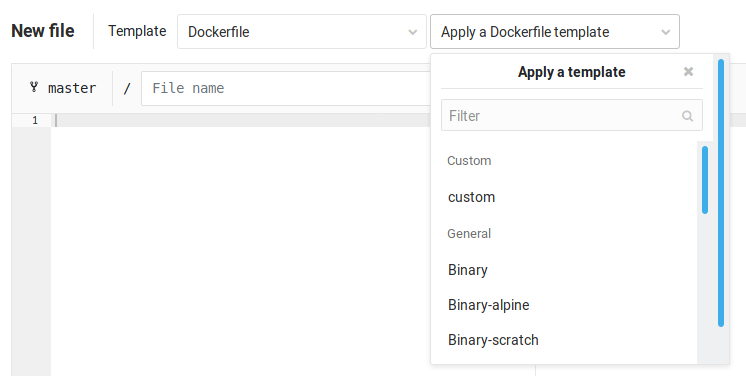Collapse the Apply a Dockerfile template dropdown

coord(555,31)
